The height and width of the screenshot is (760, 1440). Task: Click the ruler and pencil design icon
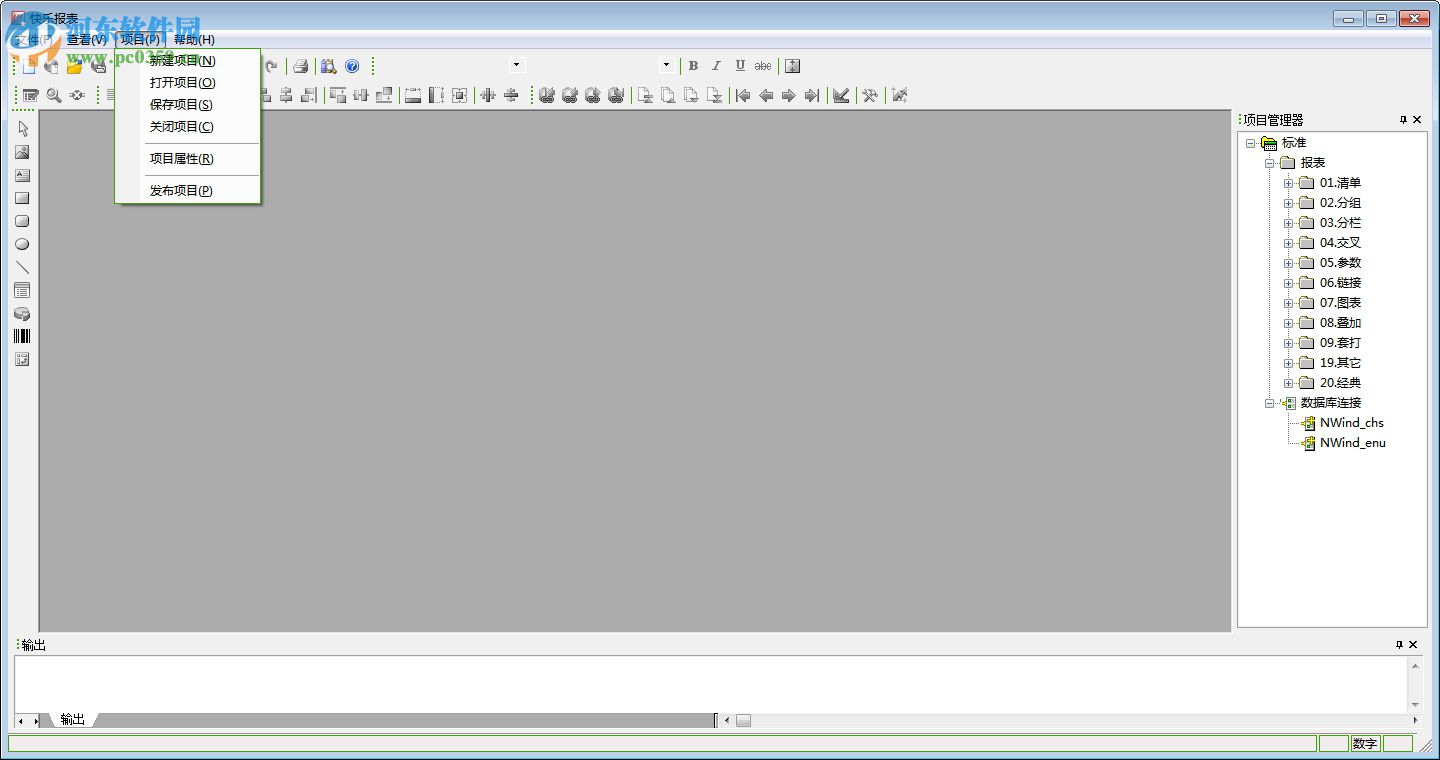coord(841,95)
